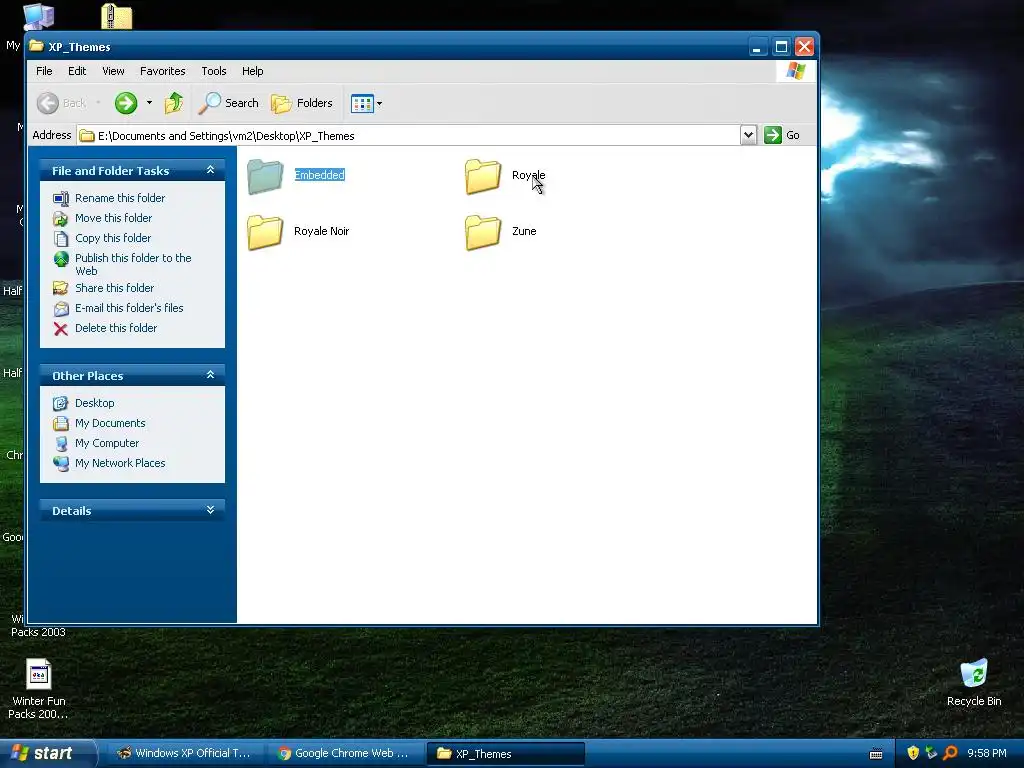Open the Forward history dropdown arrow
The height and width of the screenshot is (768, 1024).
(x=149, y=103)
